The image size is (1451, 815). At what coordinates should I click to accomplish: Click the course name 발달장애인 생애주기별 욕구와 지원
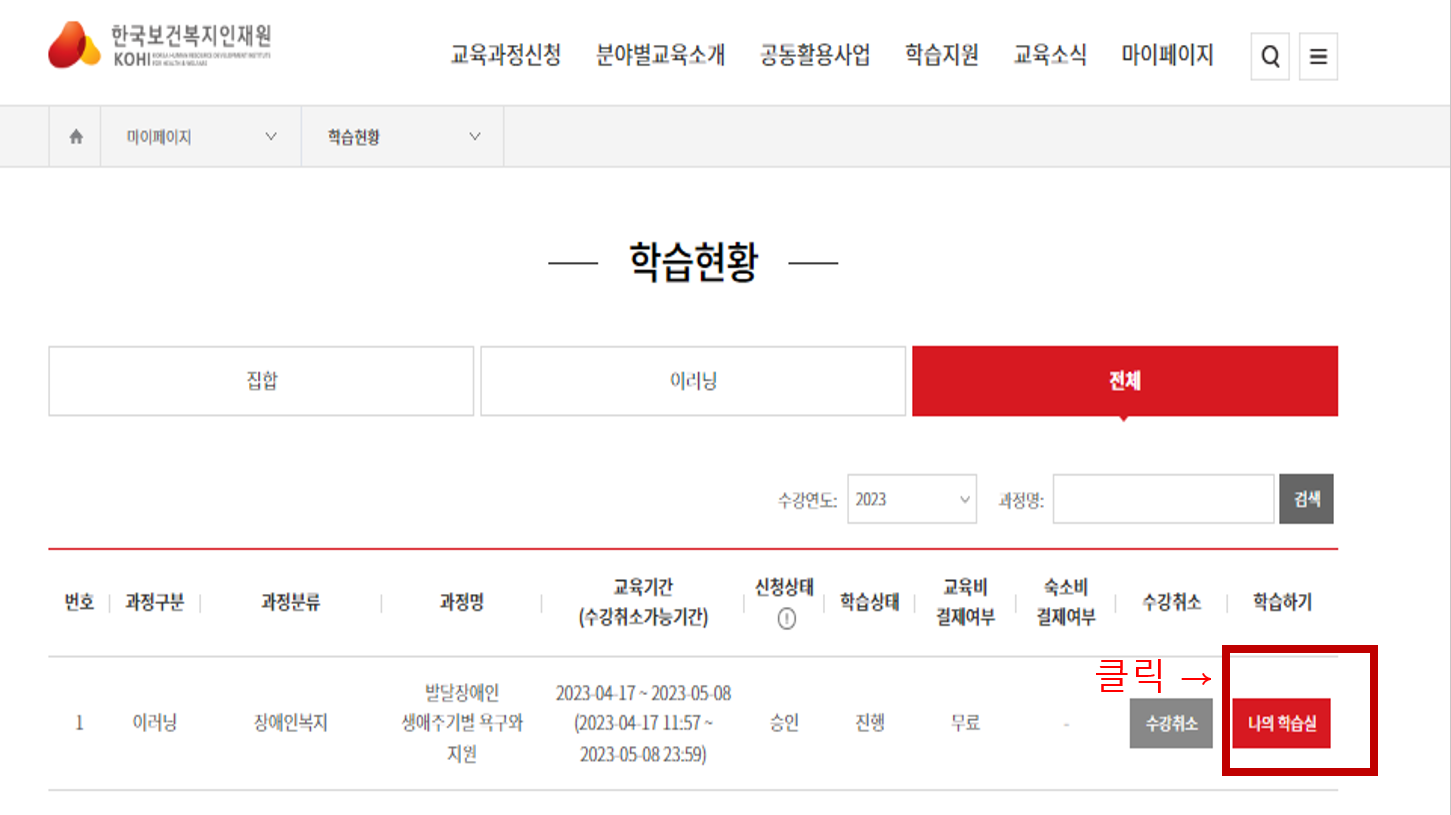pos(462,723)
